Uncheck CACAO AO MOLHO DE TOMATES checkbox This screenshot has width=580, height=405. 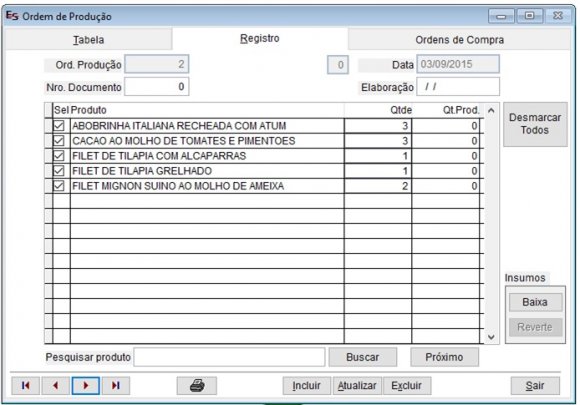click(x=59, y=141)
